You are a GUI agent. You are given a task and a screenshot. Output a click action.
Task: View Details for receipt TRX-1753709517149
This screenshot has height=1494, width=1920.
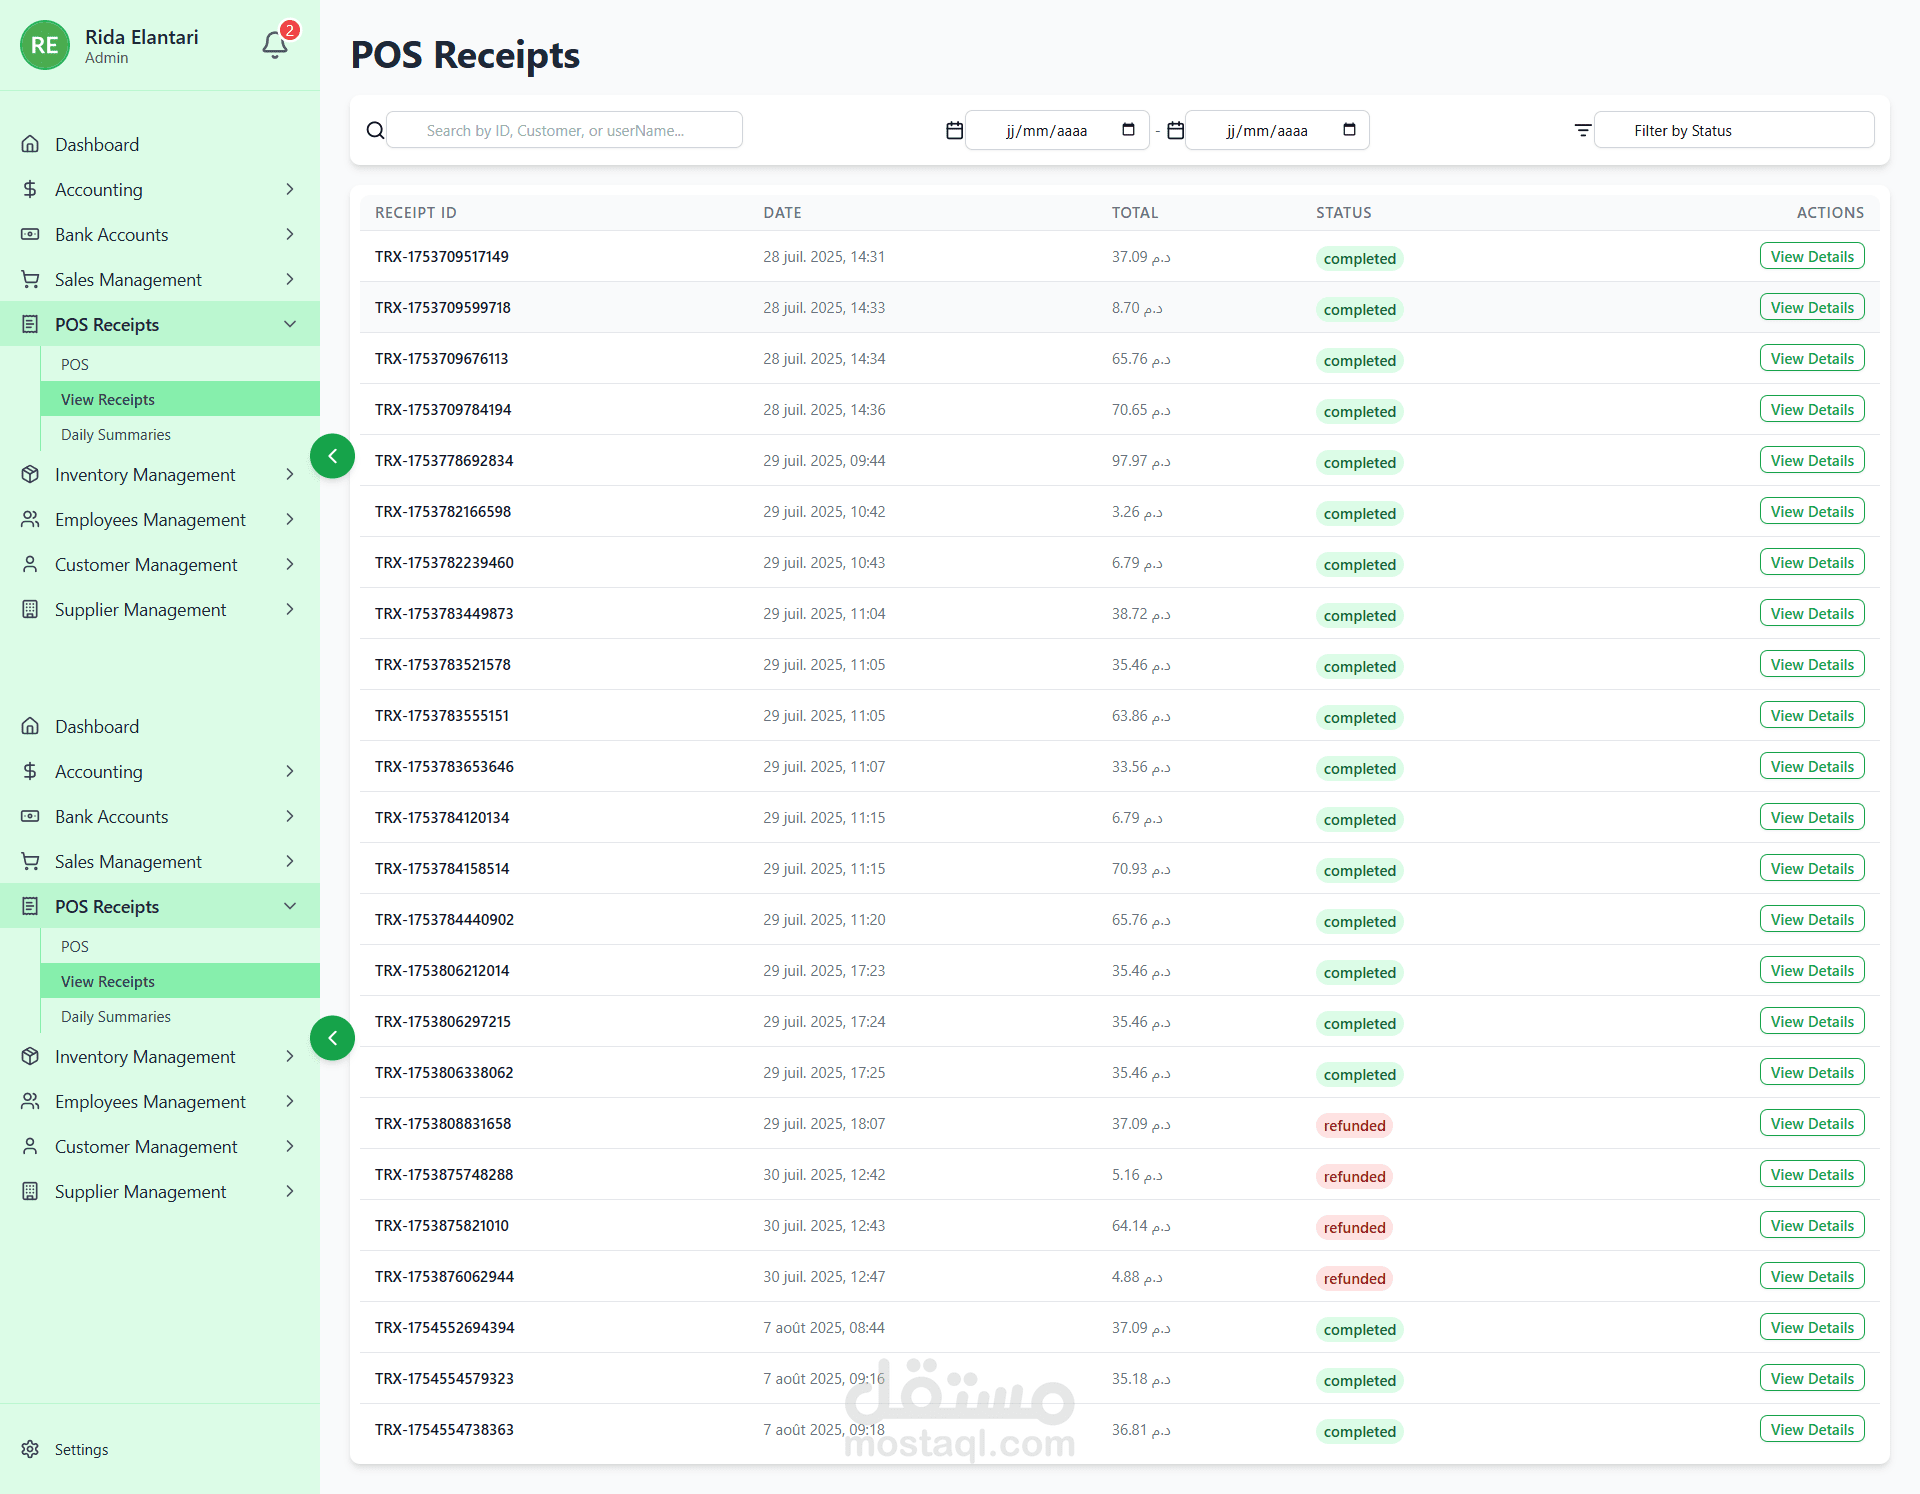click(1811, 257)
